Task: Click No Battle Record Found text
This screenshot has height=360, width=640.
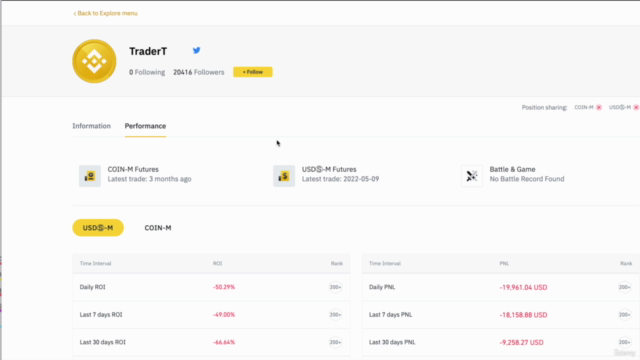Action: coord(527,179)
